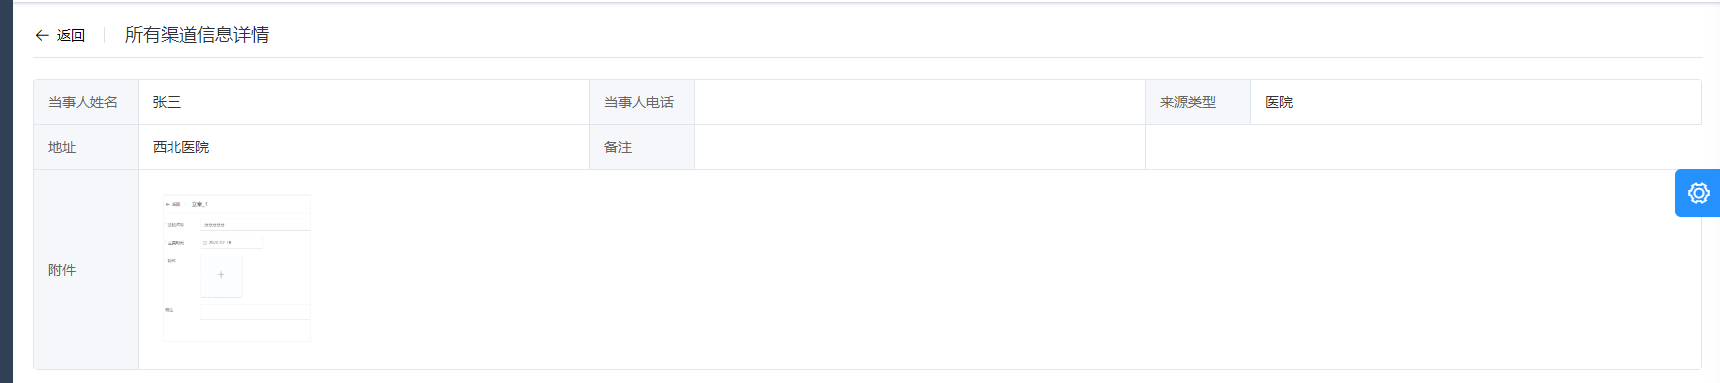Screen dimensions: 1720x383
Task: Select the address value 西北医院
Action: point(181,147)
